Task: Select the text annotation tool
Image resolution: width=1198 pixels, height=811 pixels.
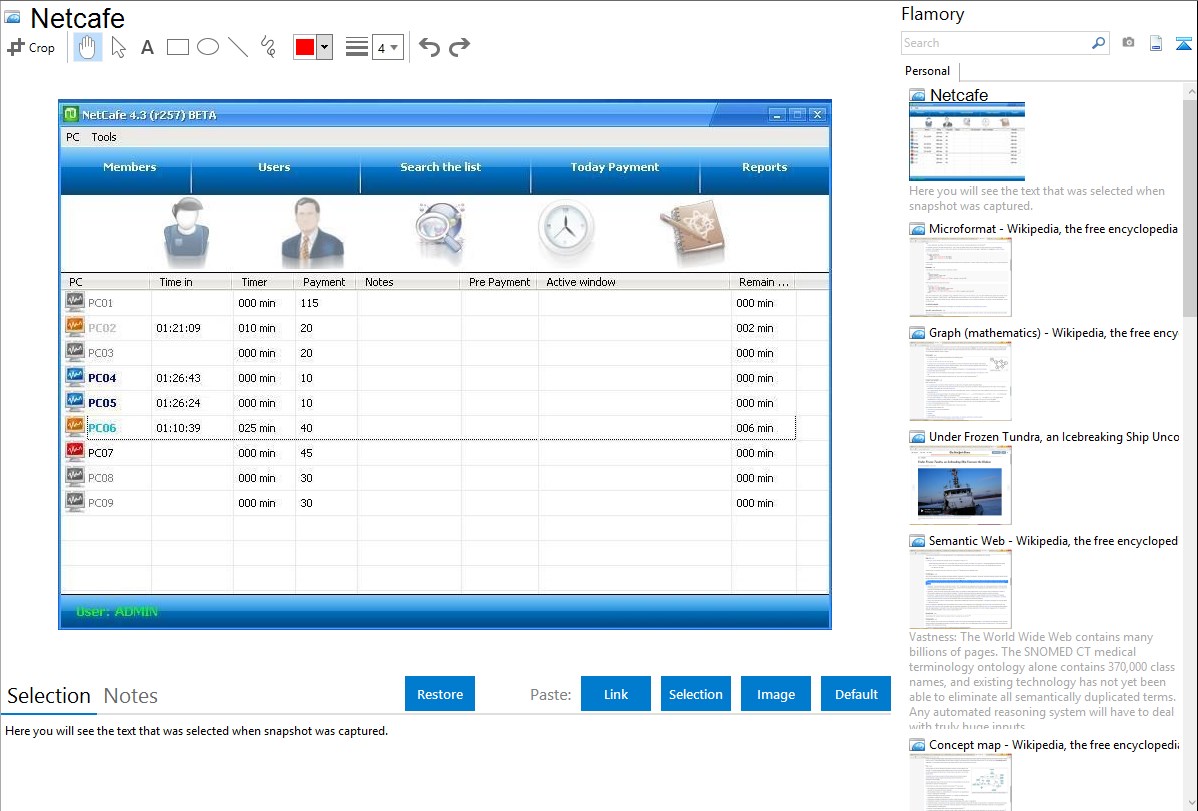Action: click(147, 47)
